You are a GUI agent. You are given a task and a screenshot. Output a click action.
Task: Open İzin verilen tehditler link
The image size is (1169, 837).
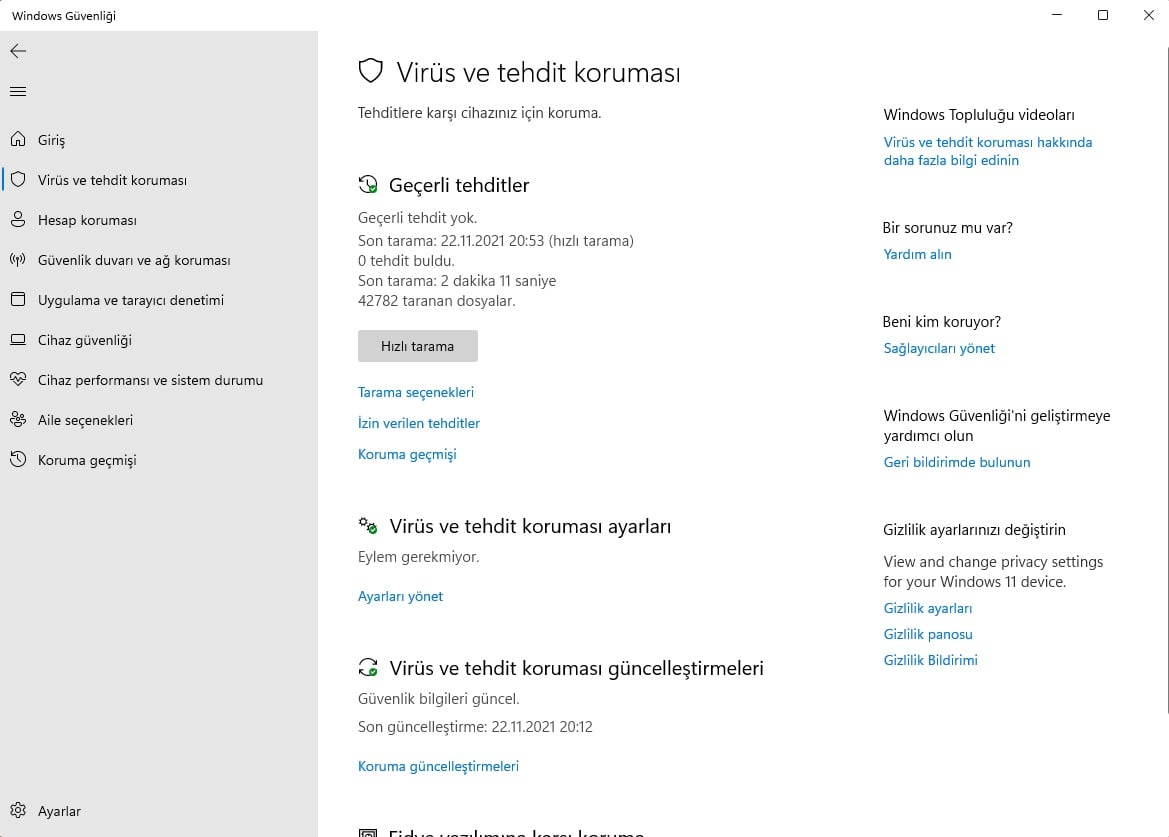tap(419, 423)
